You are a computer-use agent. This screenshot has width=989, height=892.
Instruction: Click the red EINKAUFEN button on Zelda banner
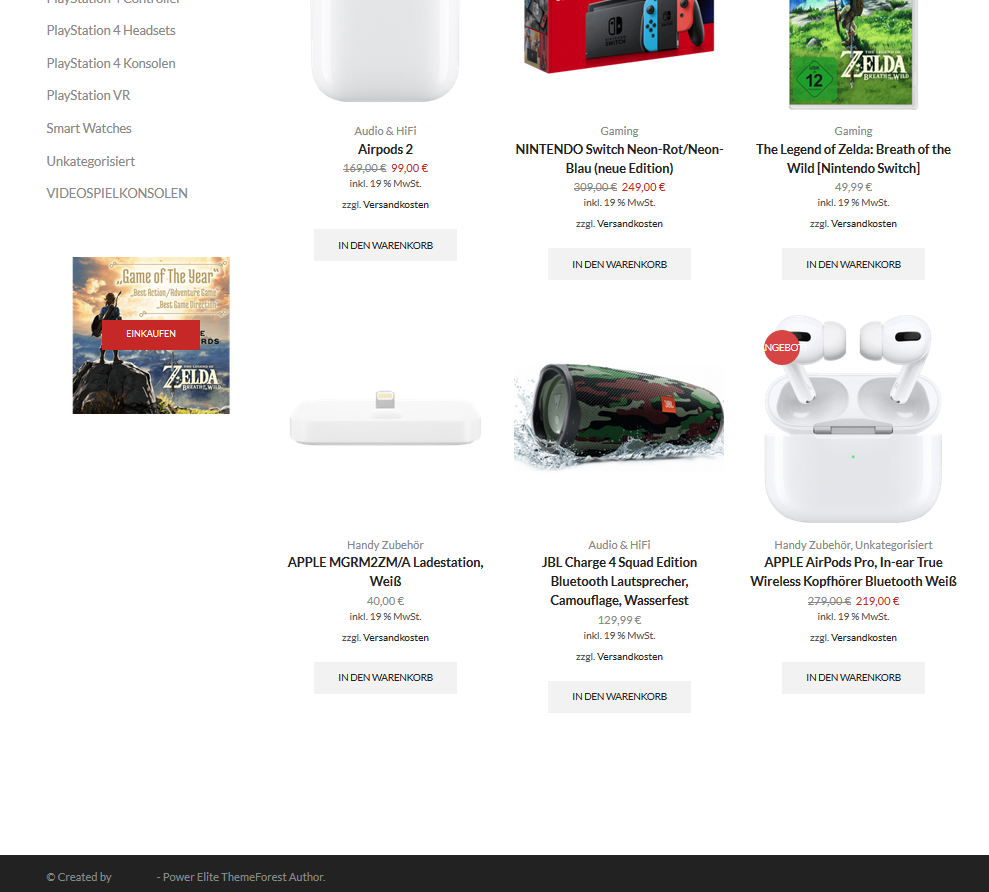pyautogui.click(x=151, y=334)
